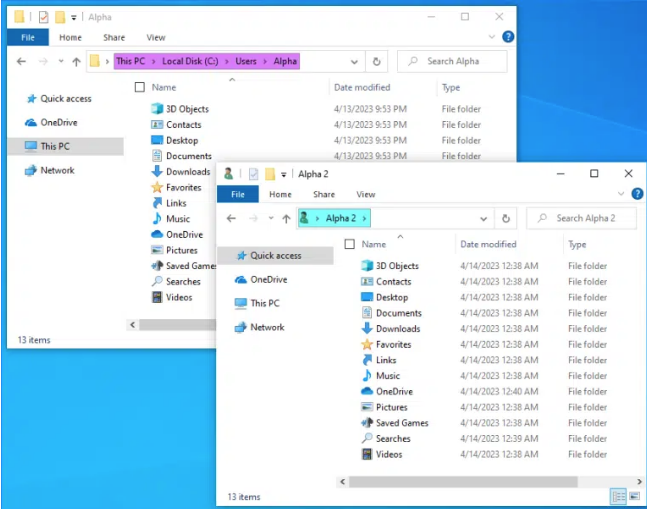Open File menu in Alpha 2 window
This screenshot has height=509, width=647.
tap(238, 194)
